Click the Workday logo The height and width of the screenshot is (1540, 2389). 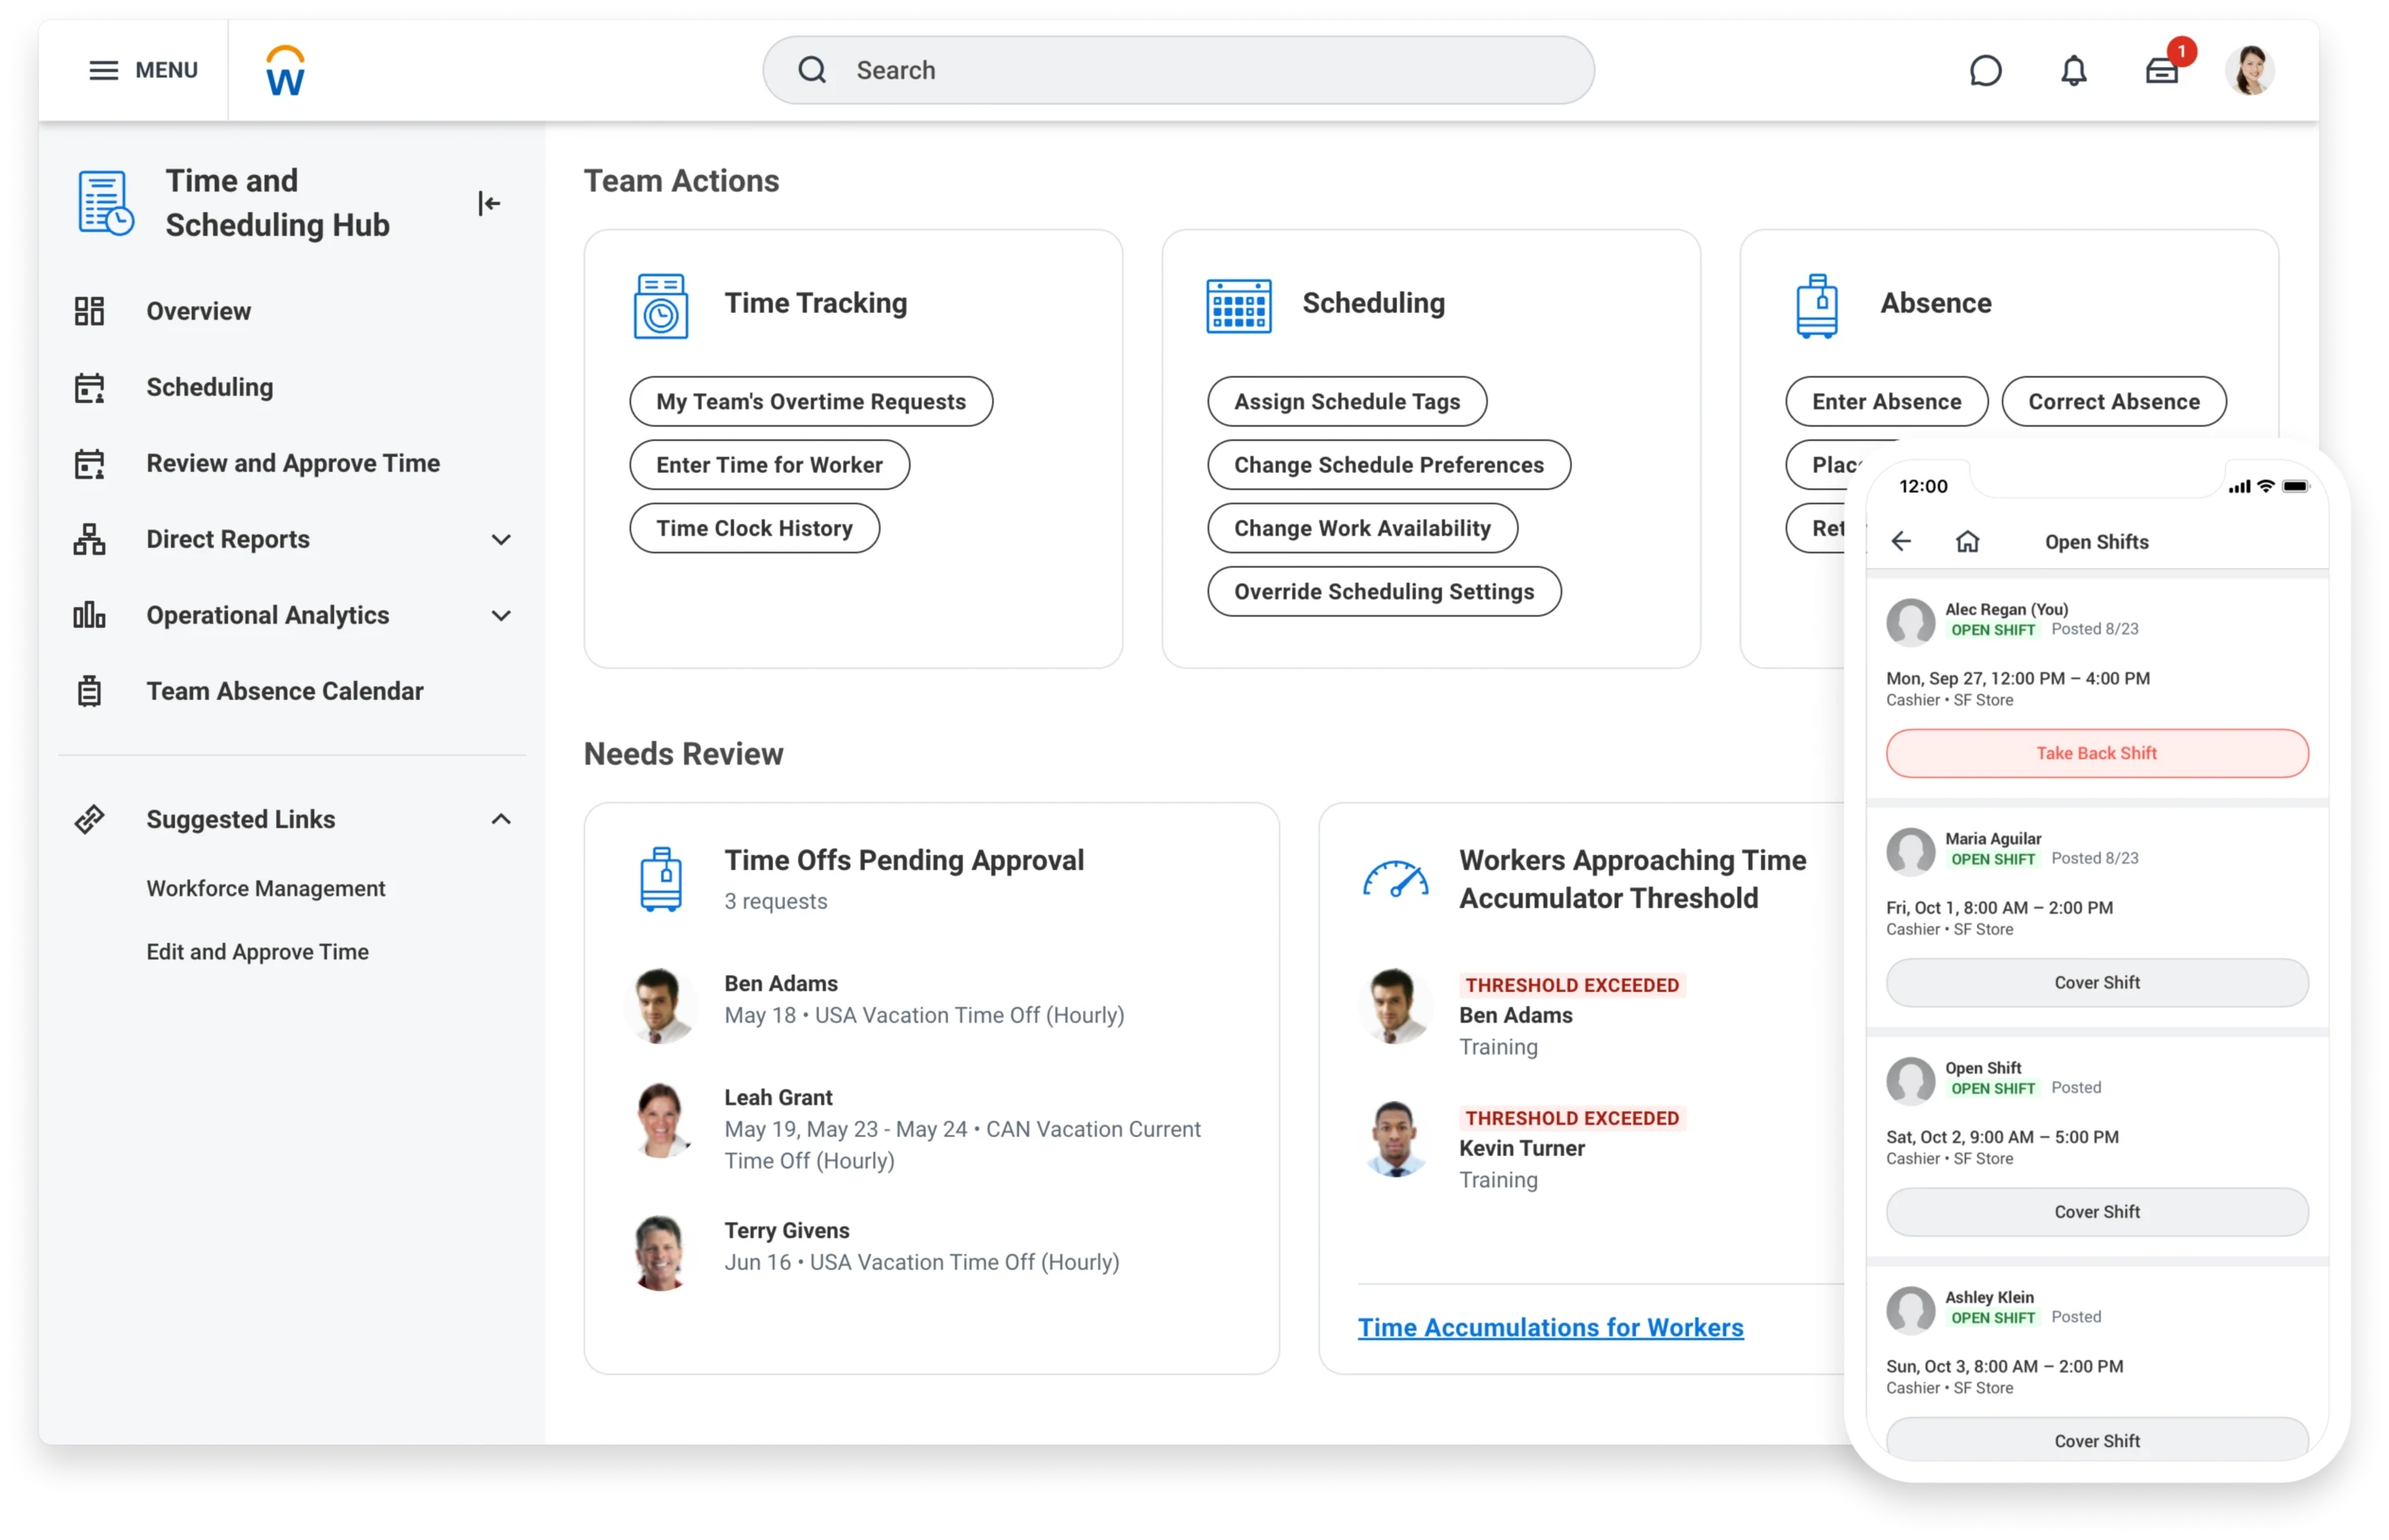[x=285, y=71]
